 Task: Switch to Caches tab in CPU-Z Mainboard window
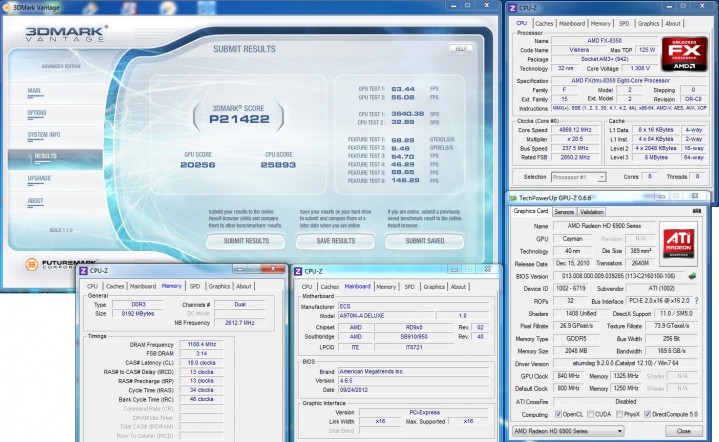point(330,287)
